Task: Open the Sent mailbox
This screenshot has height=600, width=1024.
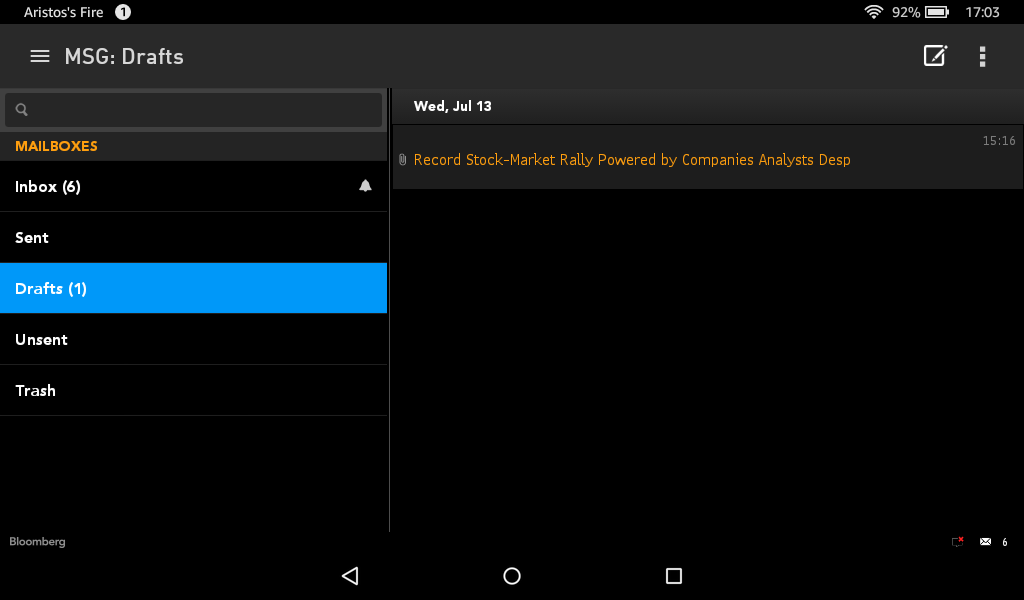Action: [x=150, y=237]
